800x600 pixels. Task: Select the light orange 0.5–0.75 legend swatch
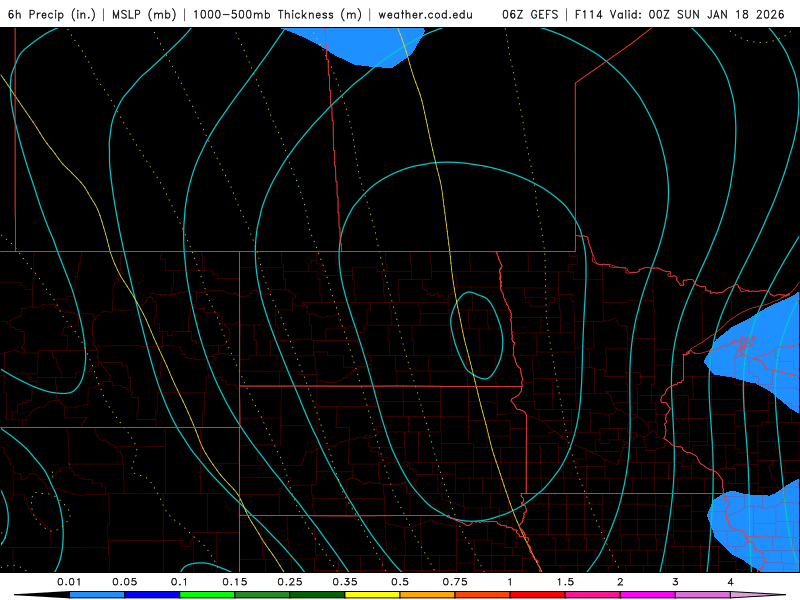(428, 595)
